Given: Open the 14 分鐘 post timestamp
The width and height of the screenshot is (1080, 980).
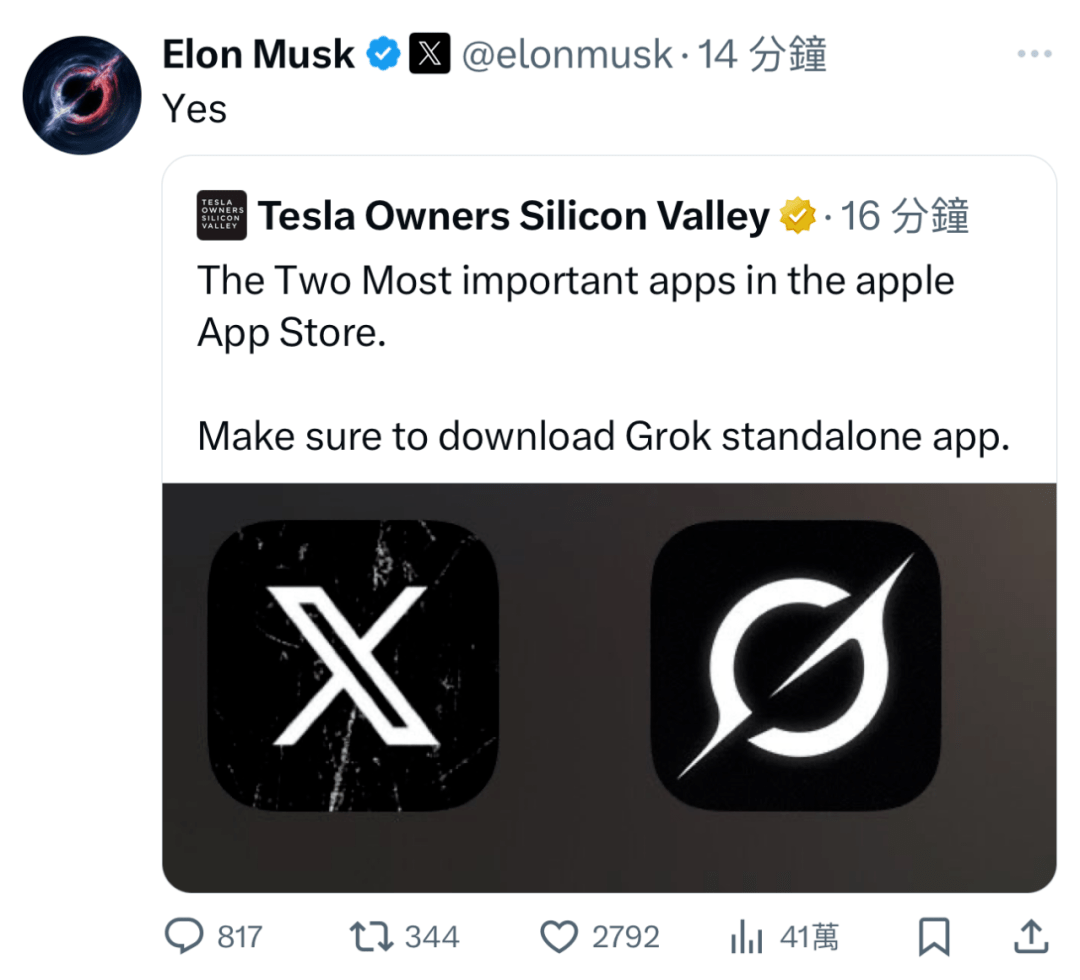Looking at the screenshot, I should [762, 54].
